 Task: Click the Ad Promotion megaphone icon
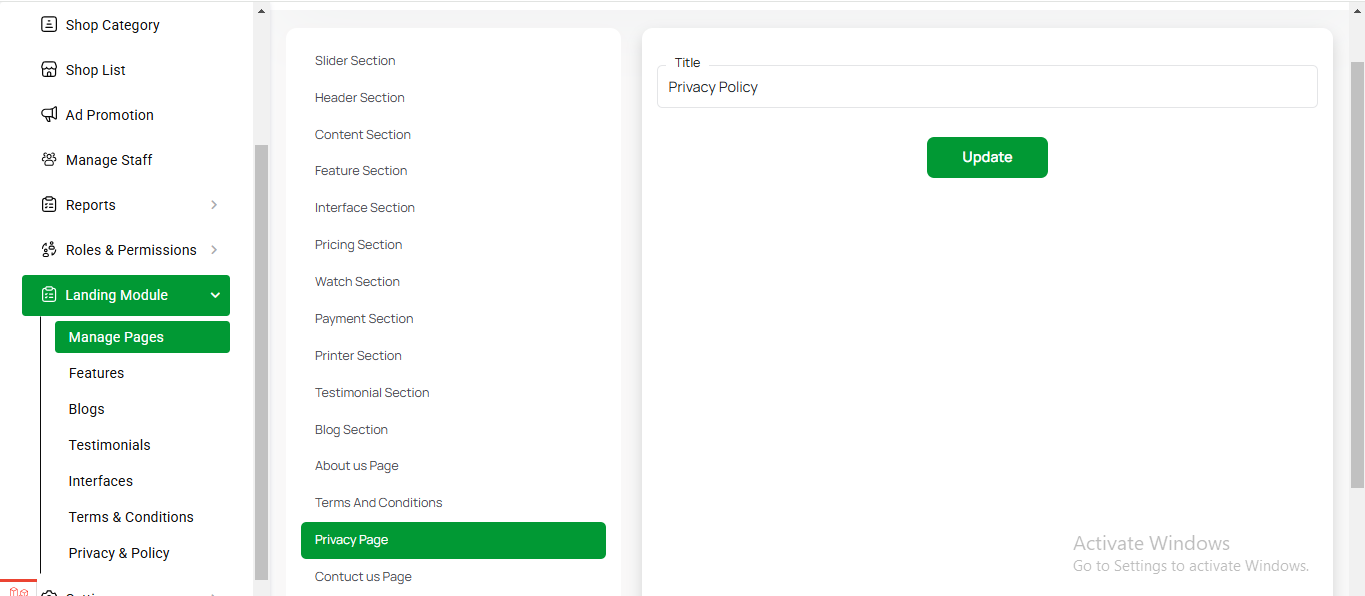point(48,115)
